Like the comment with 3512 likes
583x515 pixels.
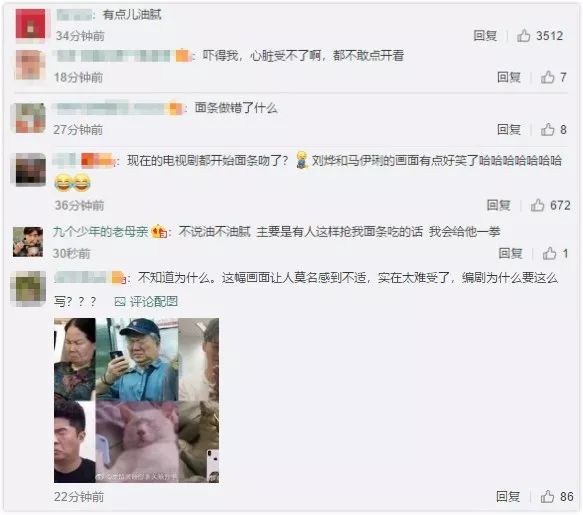tap(524, 36)
